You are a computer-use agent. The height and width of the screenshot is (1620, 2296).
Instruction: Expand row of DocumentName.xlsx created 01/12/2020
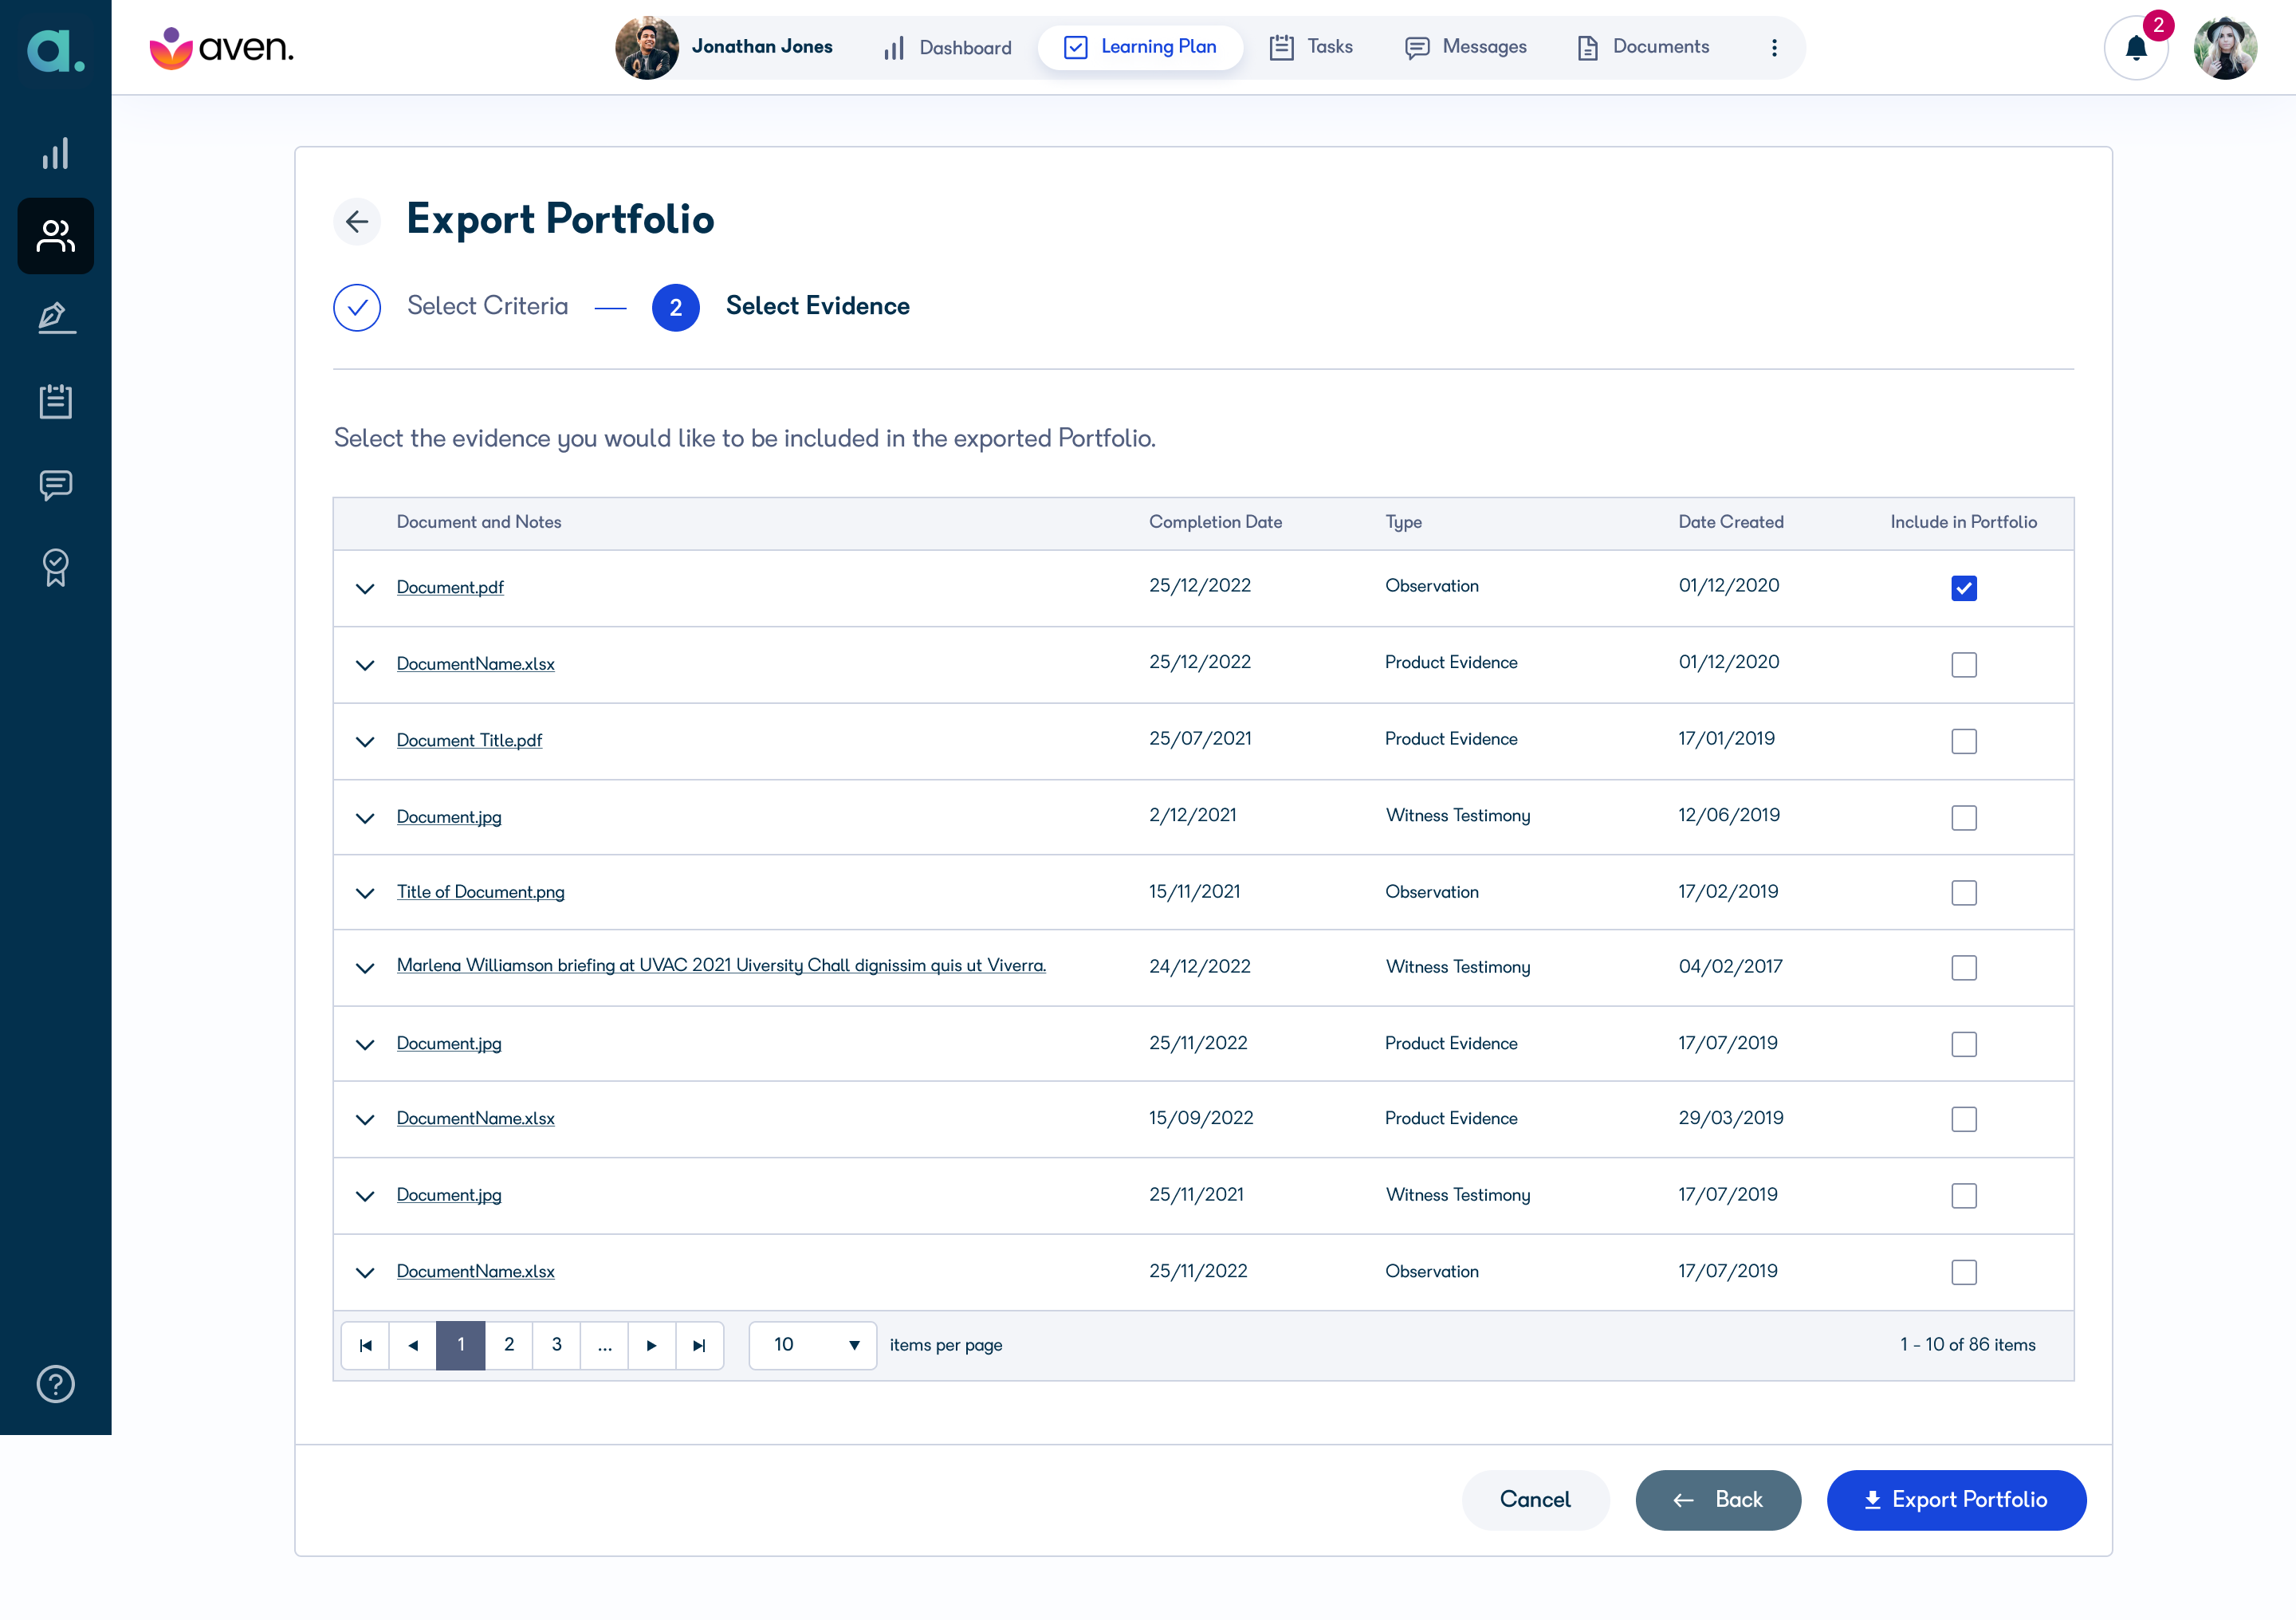(x=365, y=666)
